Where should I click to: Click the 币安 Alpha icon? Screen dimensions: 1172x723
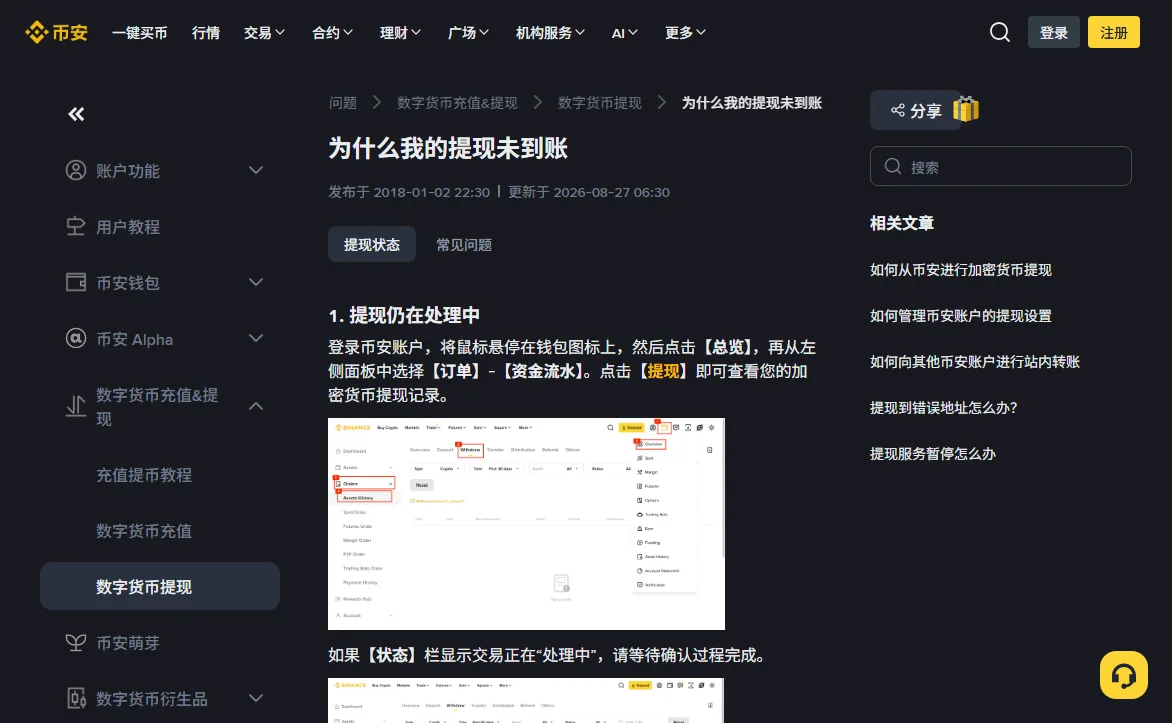(x=75, y=339)
